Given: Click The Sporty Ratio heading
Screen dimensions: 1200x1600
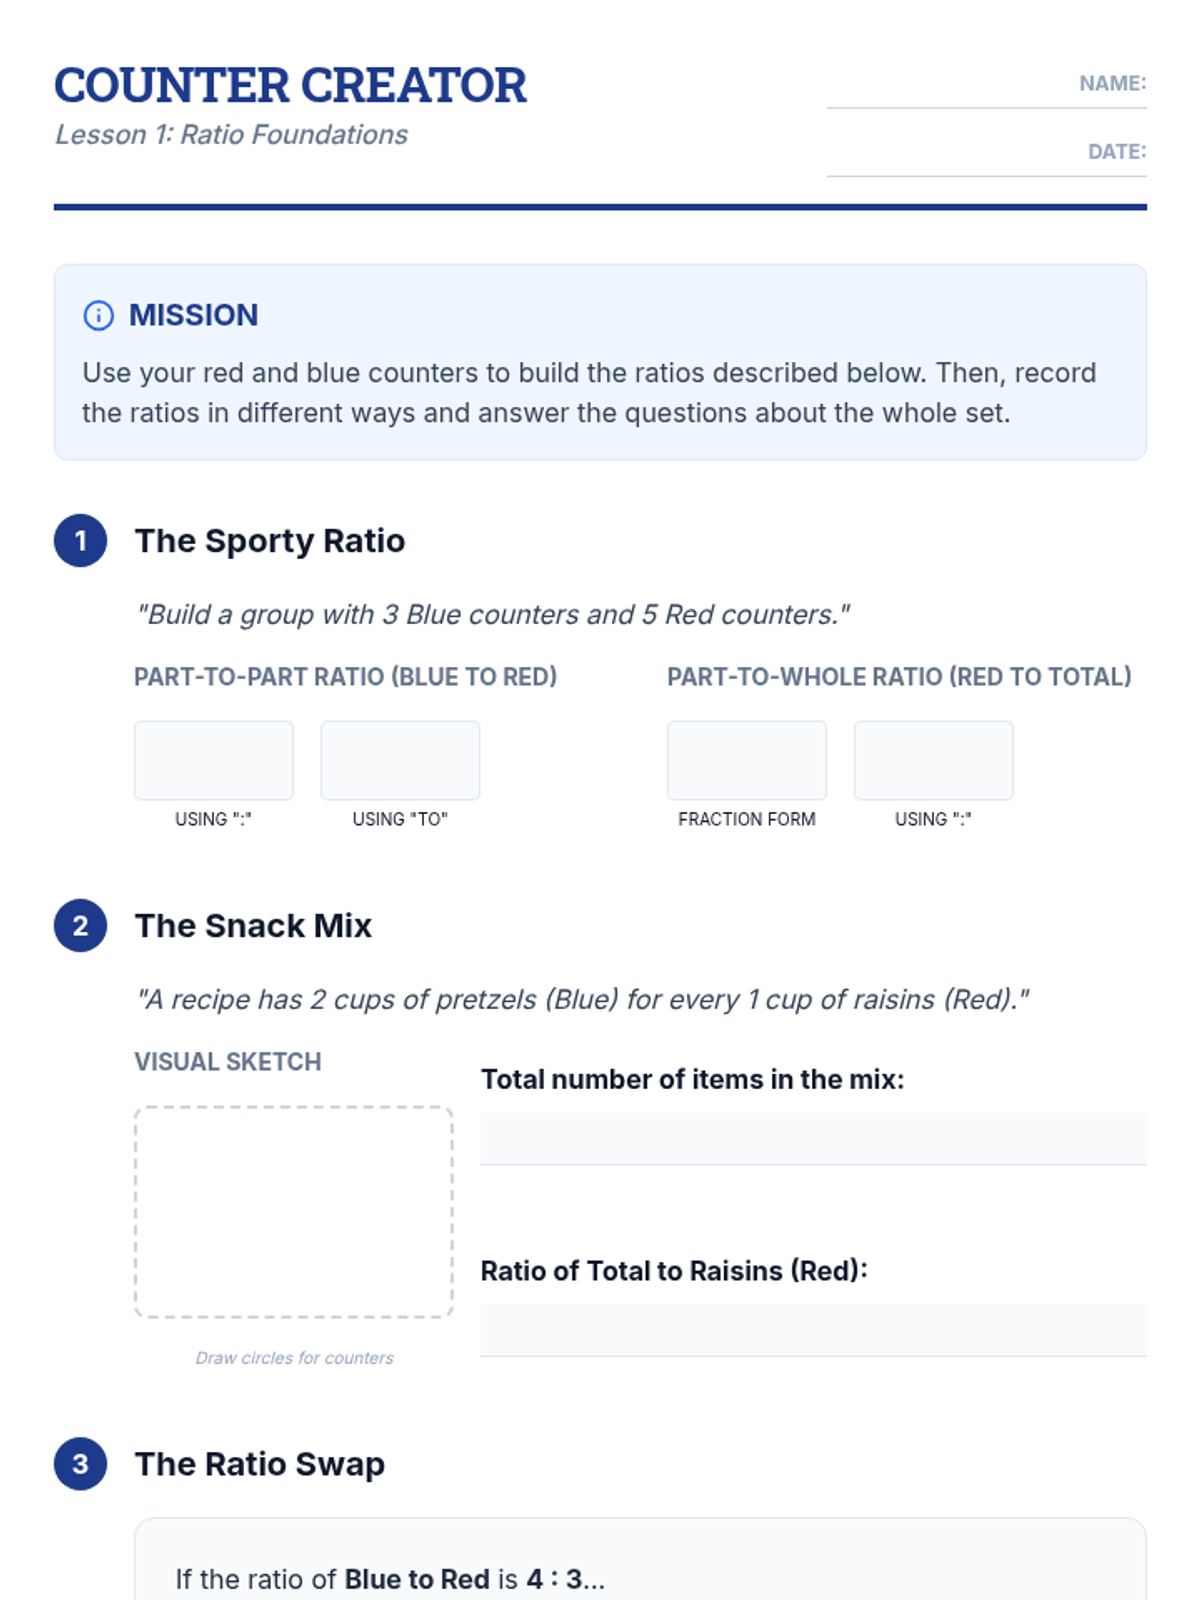Looking at the screenshot, I should click(x=270, y=541).
